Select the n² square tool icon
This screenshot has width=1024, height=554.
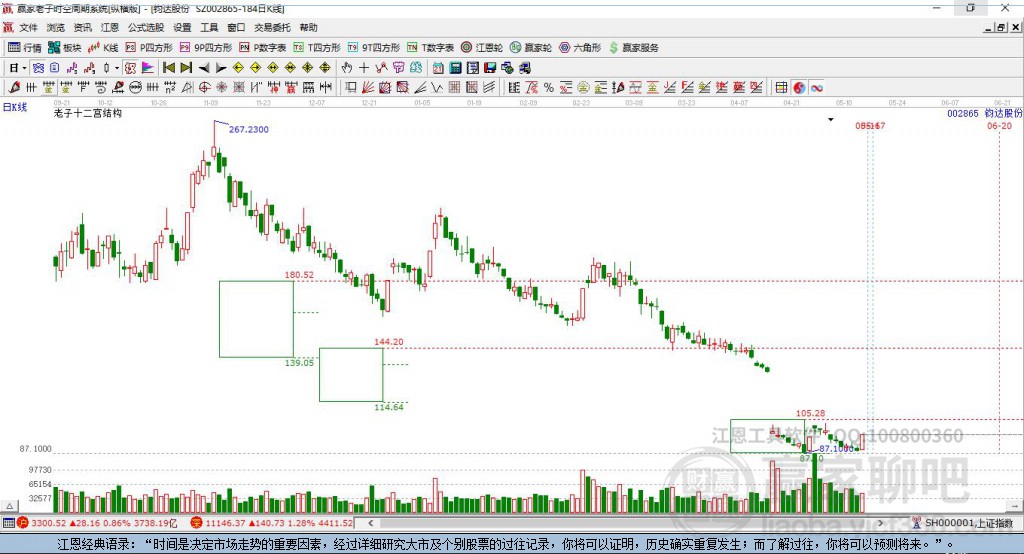point(170,88)
